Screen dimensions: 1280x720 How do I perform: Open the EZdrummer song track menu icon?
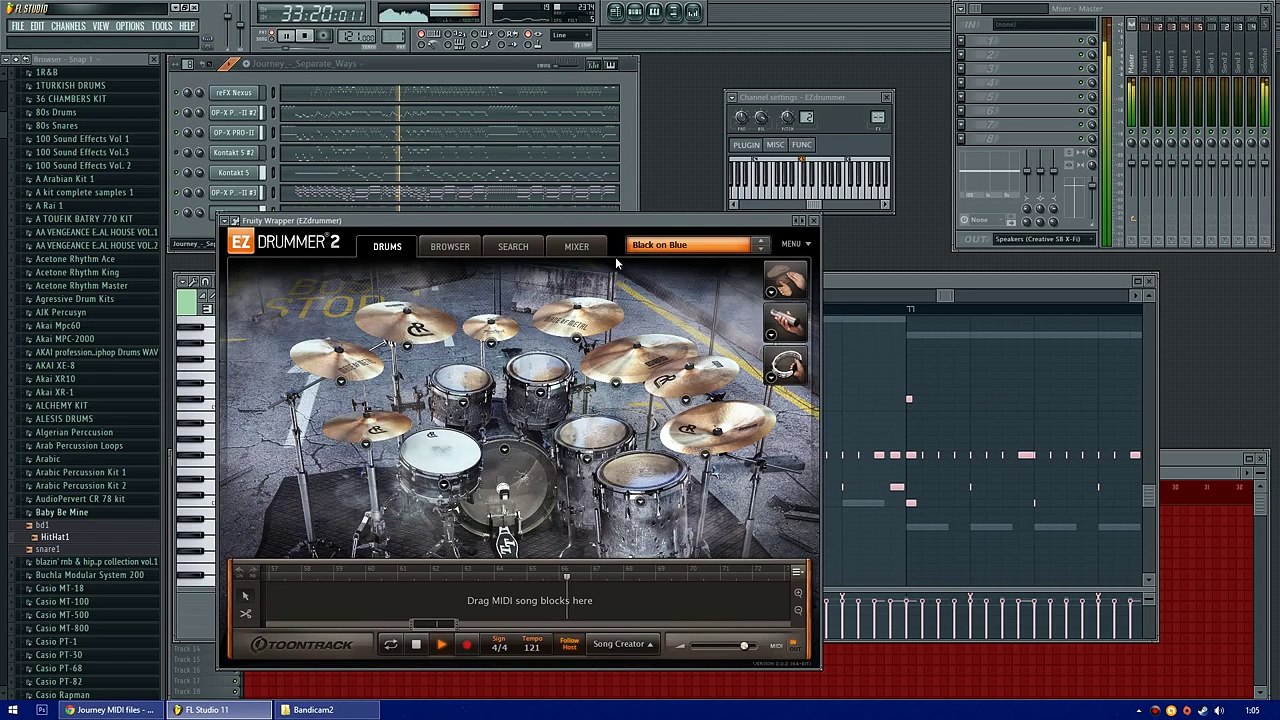click(798, 572)
